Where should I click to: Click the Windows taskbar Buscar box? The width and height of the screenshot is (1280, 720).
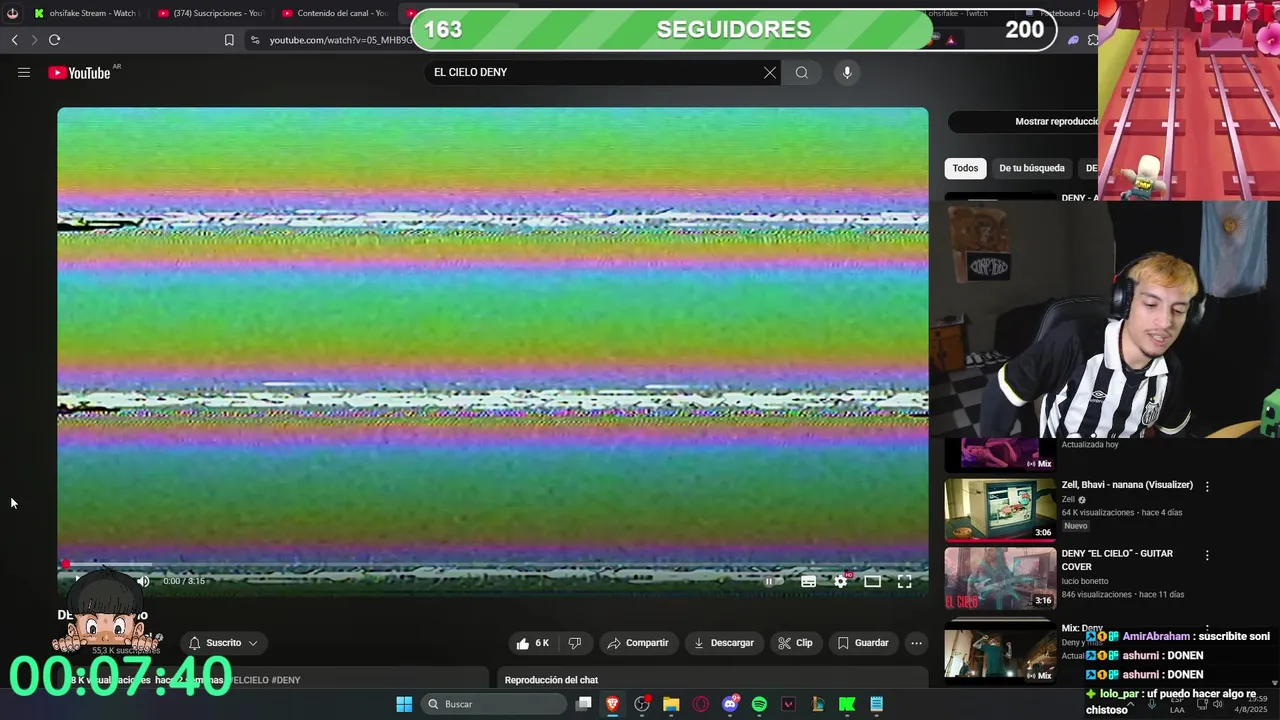click(x=494, y=704)
